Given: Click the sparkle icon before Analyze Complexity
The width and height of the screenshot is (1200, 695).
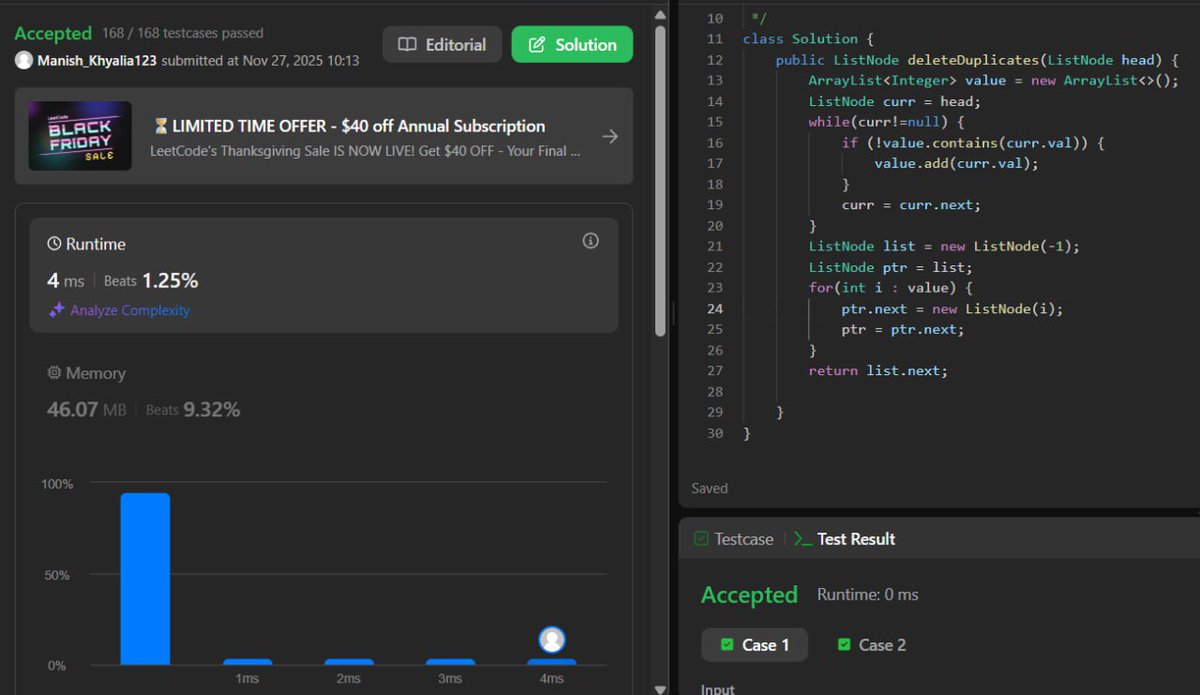Looking at the screenshot, I should tap(57, 310).
